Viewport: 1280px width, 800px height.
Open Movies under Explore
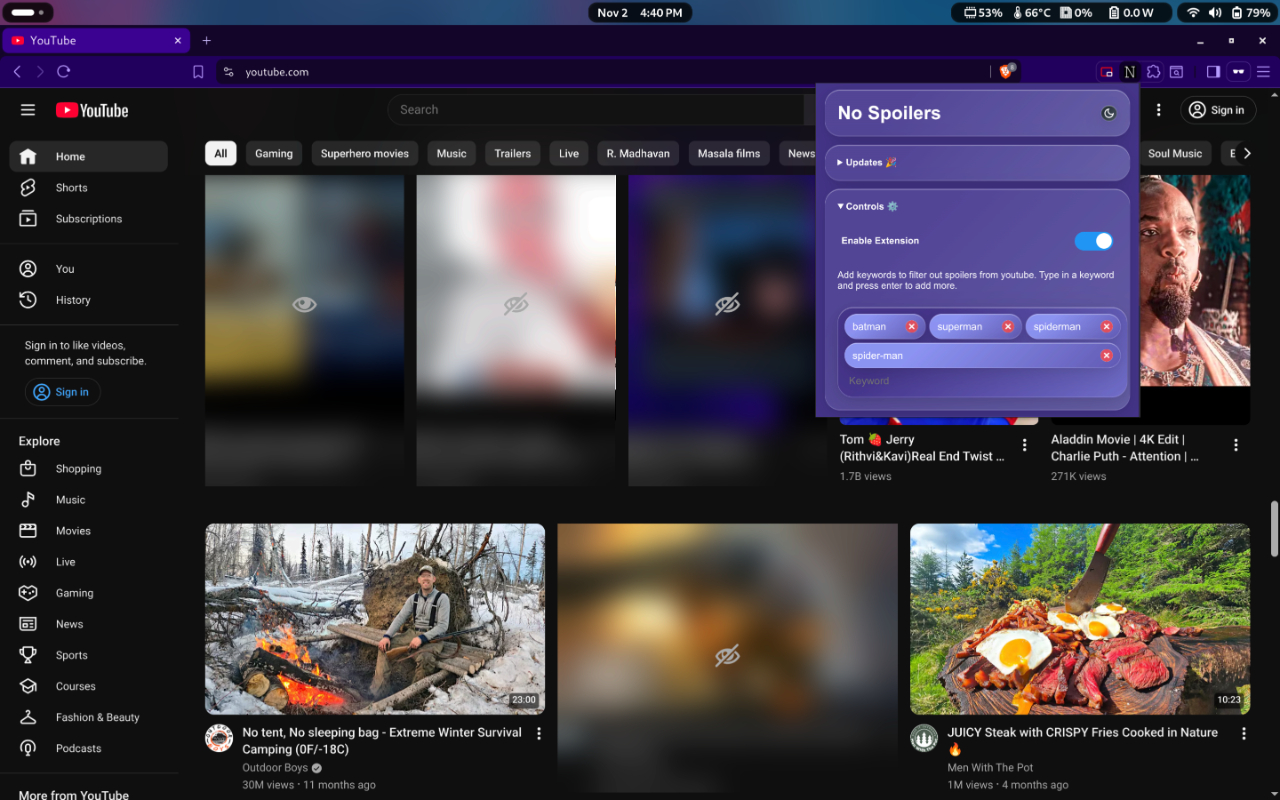[89, 531]
